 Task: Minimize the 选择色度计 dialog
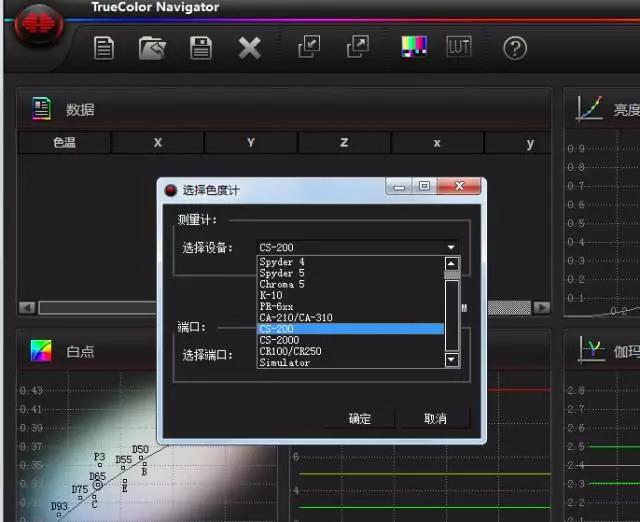pyautogui.click(x=399, y=187)
